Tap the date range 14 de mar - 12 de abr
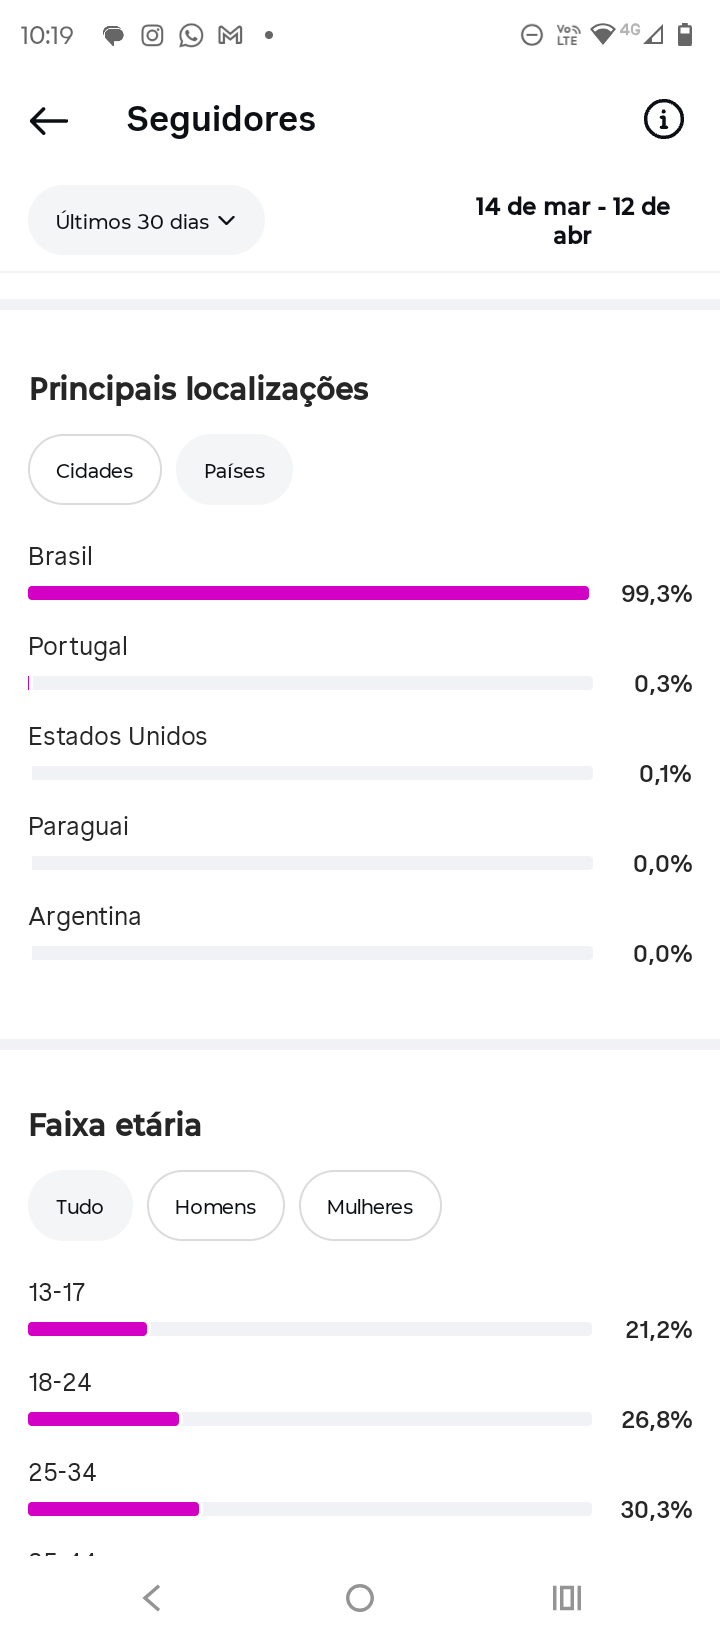The width and height of the screenshot is (720, 1640). coord(572,221)
